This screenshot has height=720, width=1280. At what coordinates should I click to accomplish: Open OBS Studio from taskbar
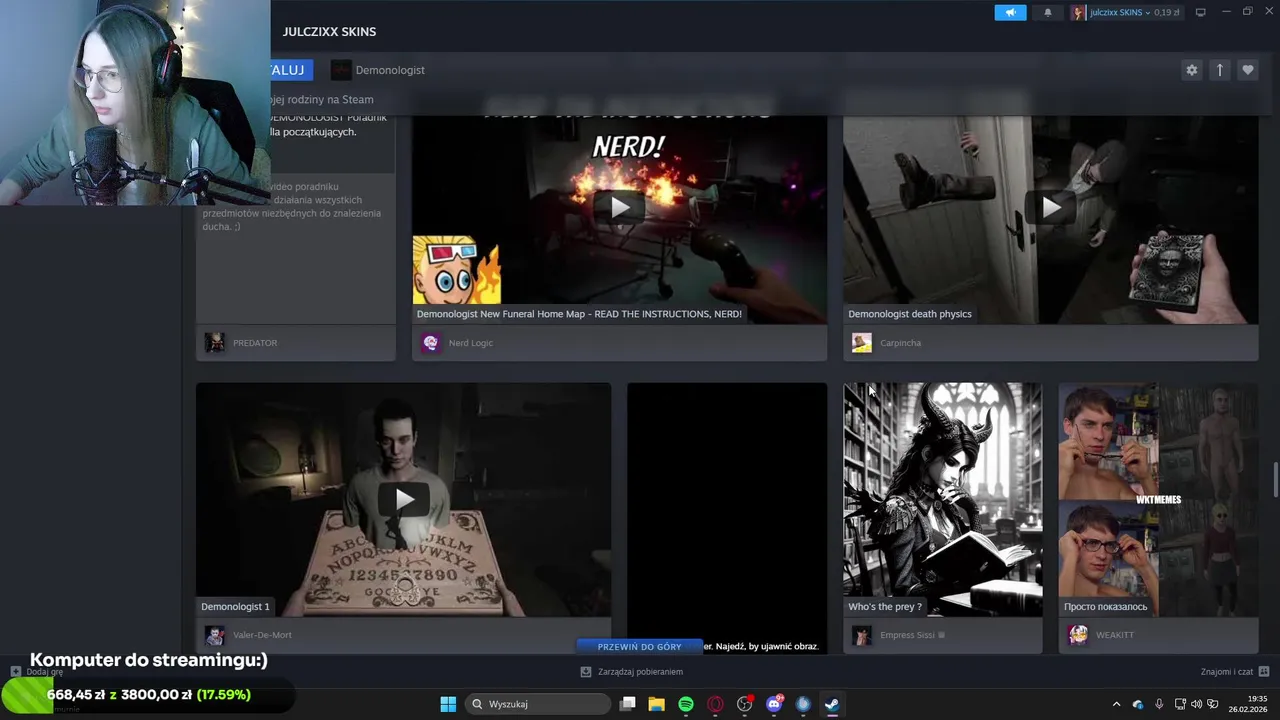click(x=745, y=704)
